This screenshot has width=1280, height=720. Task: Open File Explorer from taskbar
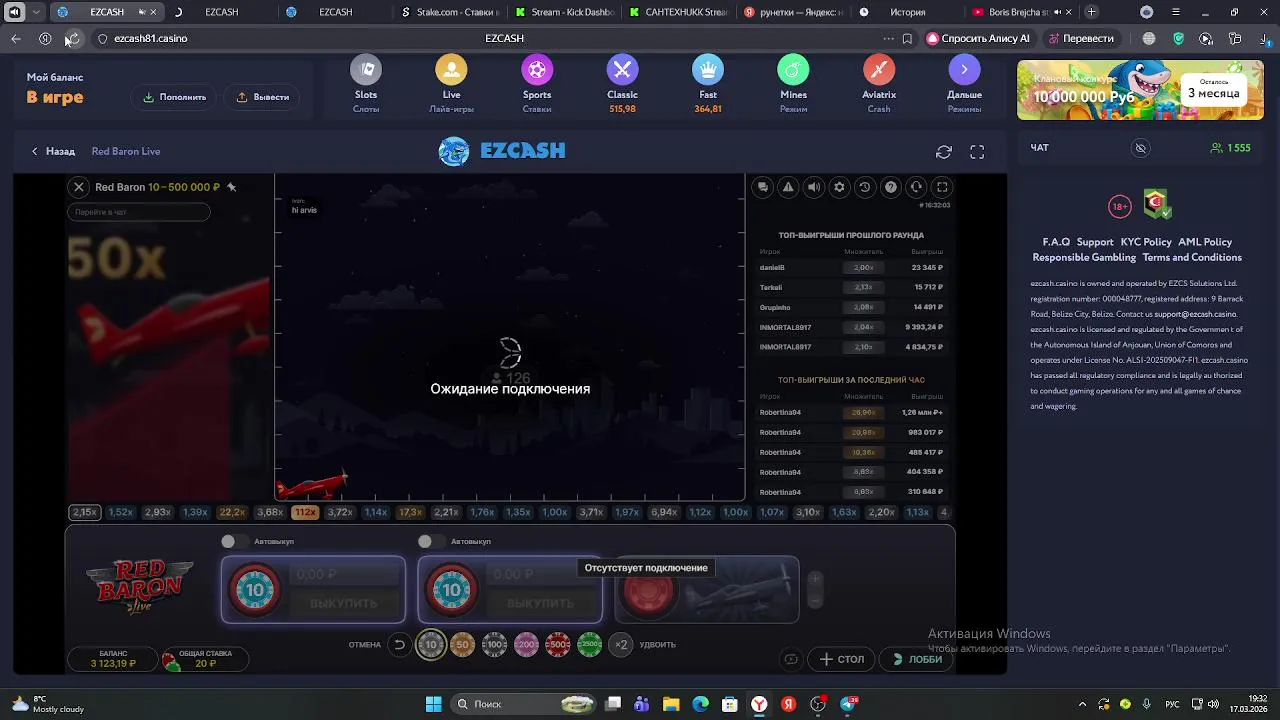coord(671,704)
